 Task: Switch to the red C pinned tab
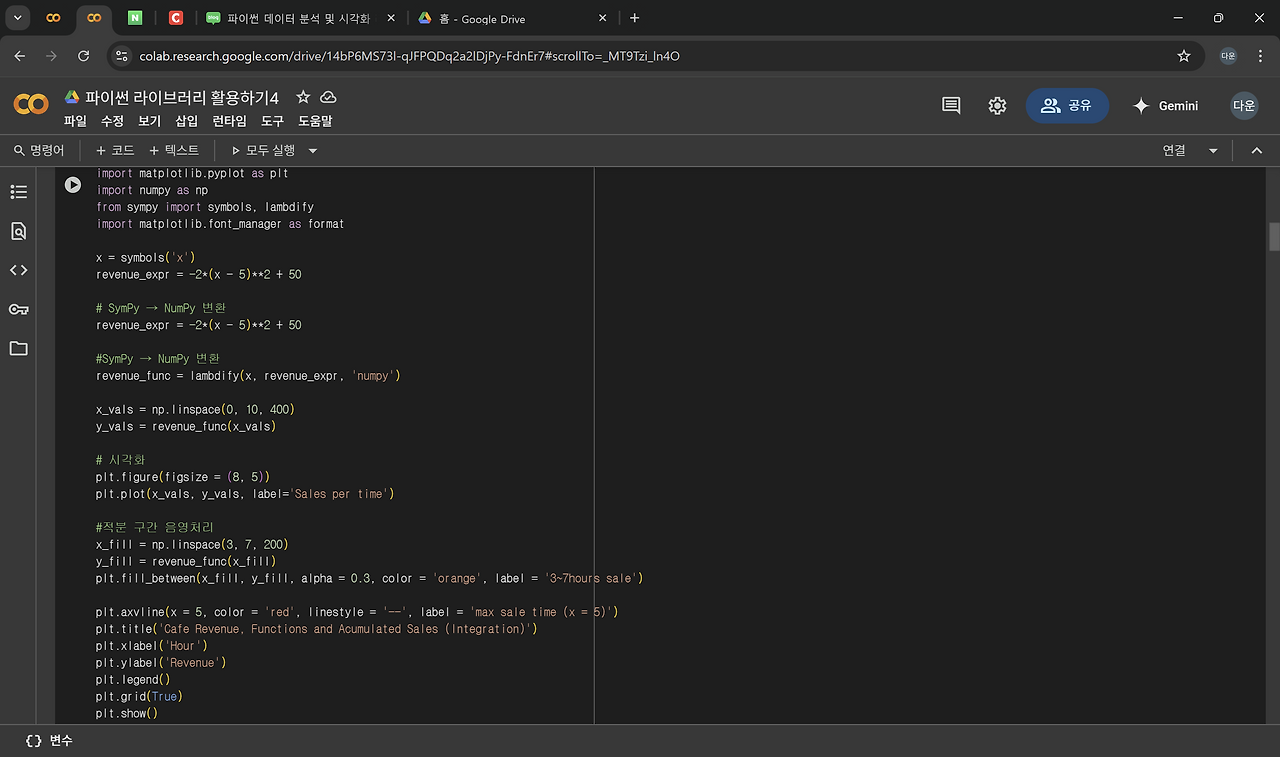tap(176, 18)
